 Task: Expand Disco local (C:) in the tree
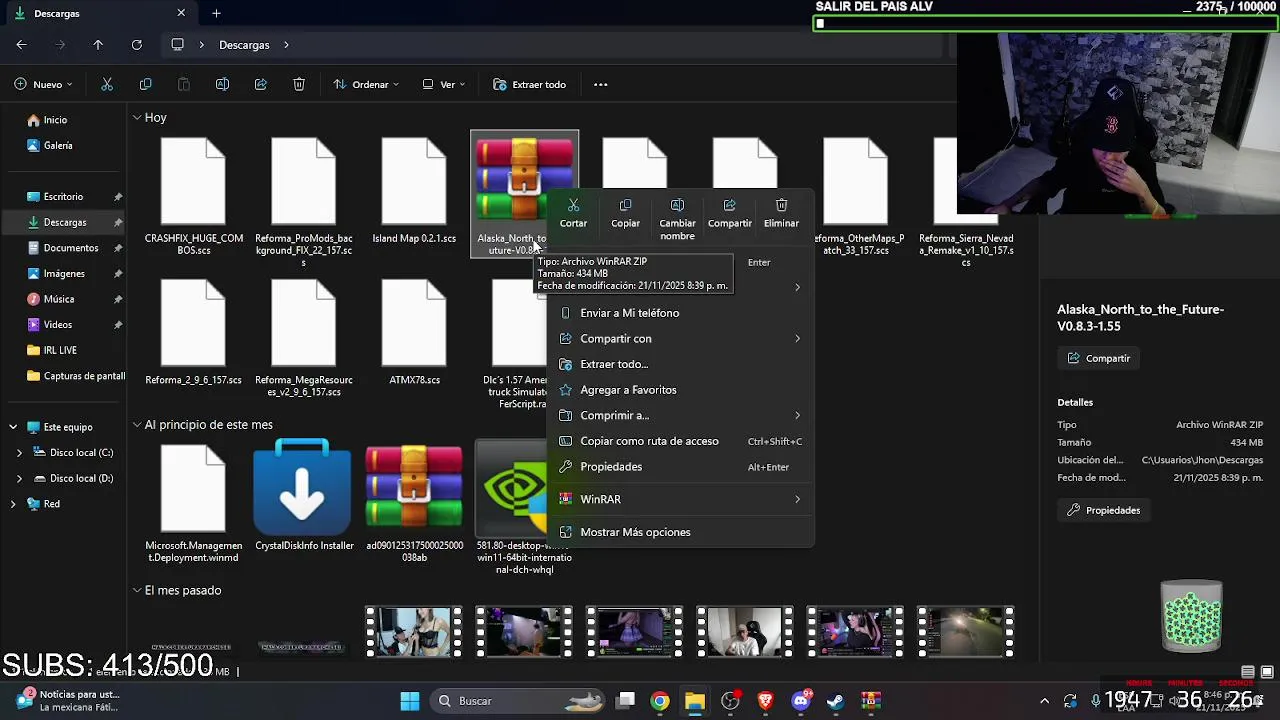19,453
